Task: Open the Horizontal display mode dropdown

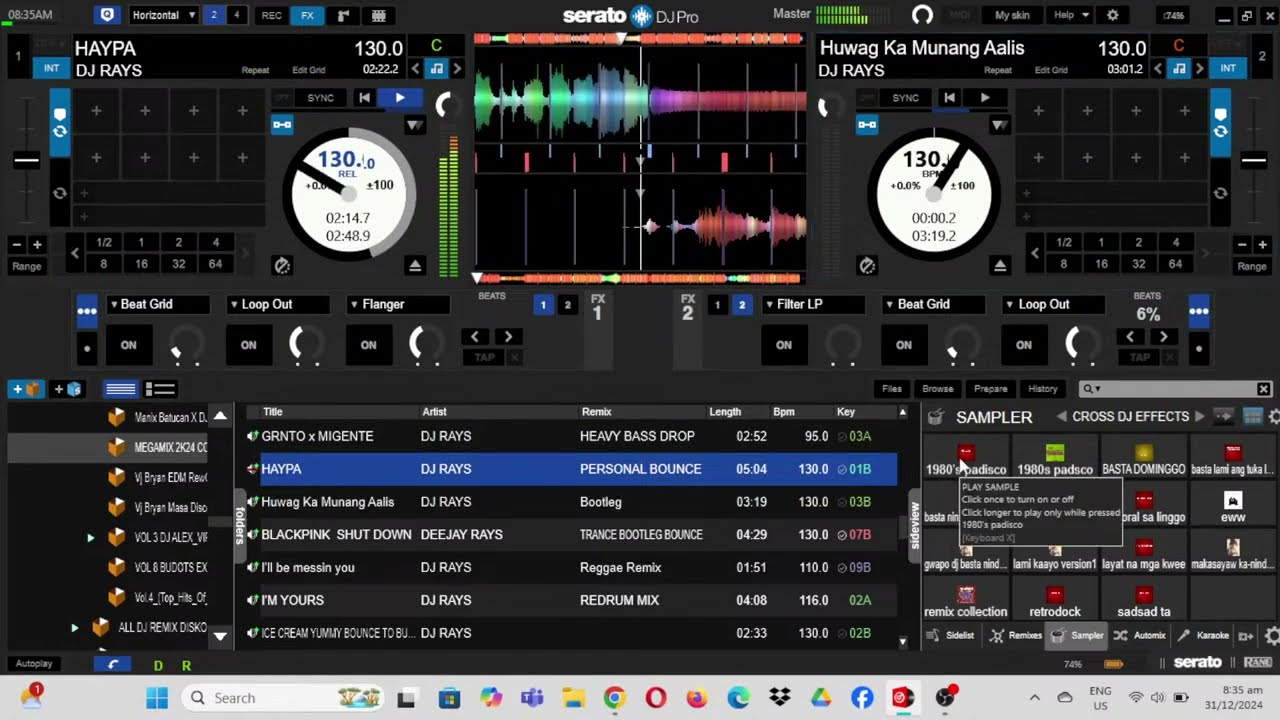Action: 163,15
